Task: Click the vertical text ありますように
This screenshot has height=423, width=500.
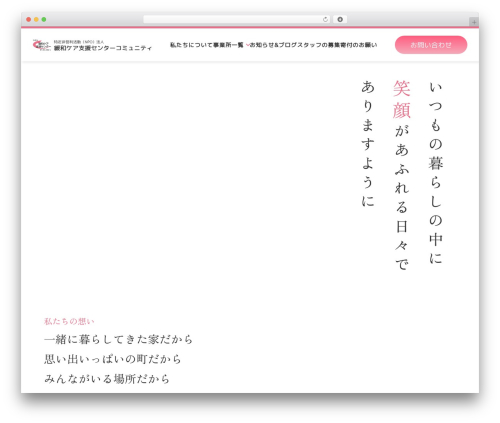Action: 368,143
